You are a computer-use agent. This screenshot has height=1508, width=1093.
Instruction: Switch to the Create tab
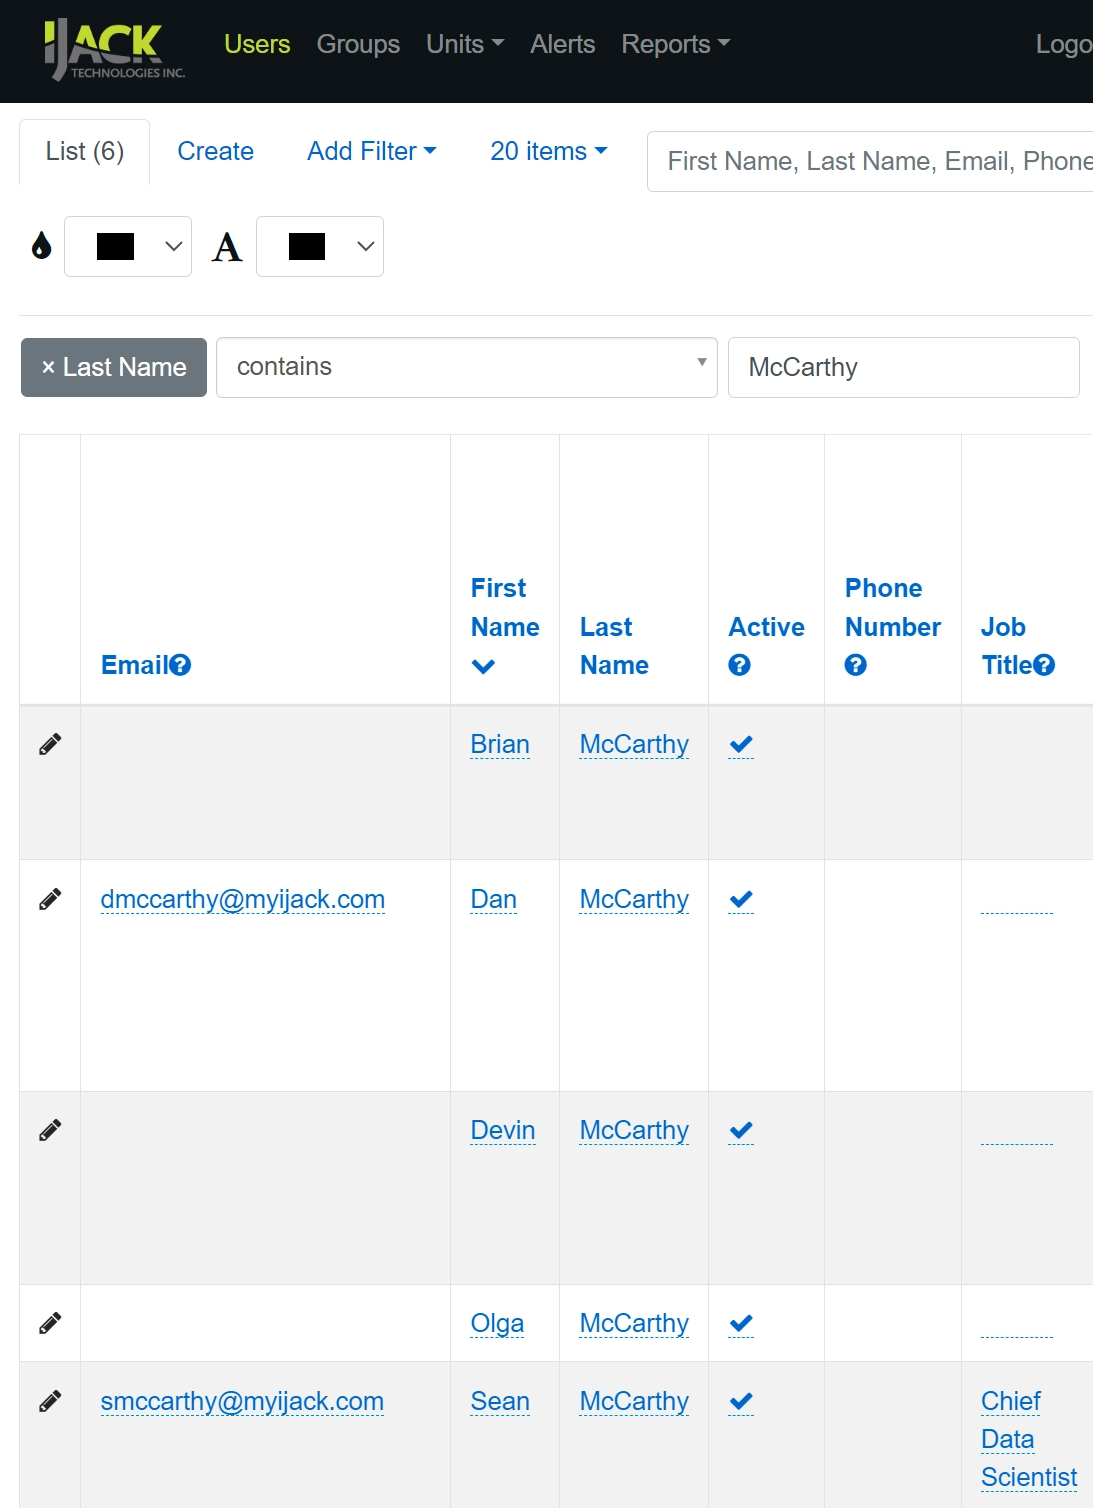point(216,151)
